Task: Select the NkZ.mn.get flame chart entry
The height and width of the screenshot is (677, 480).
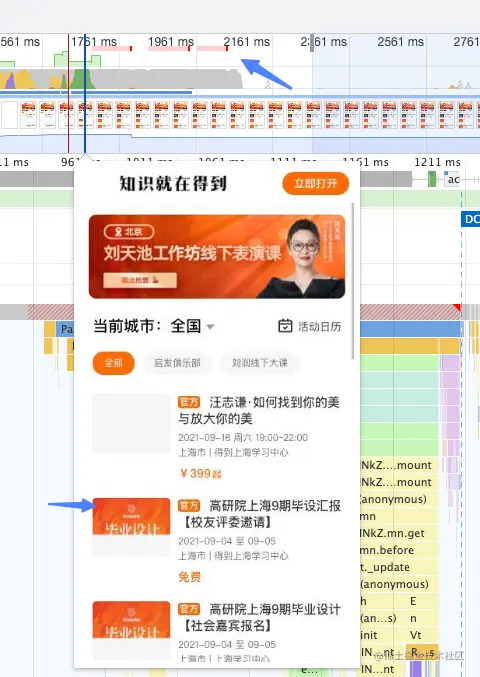Action: pyautogui.click(x=398, y=533)
